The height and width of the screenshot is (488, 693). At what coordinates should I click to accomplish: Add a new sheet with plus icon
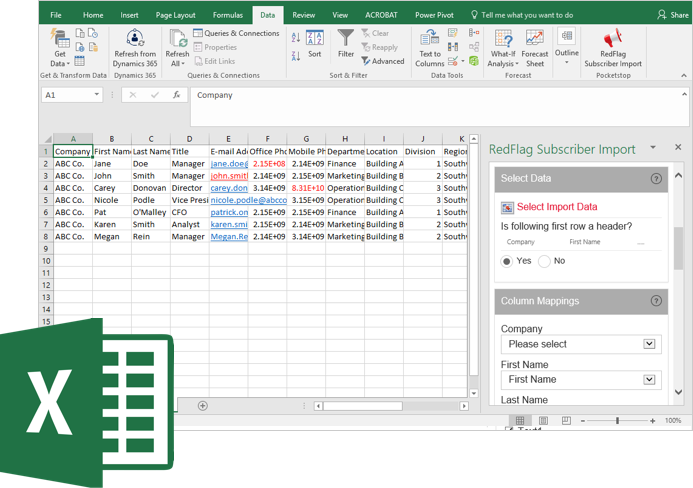click(x=203, y=406)
